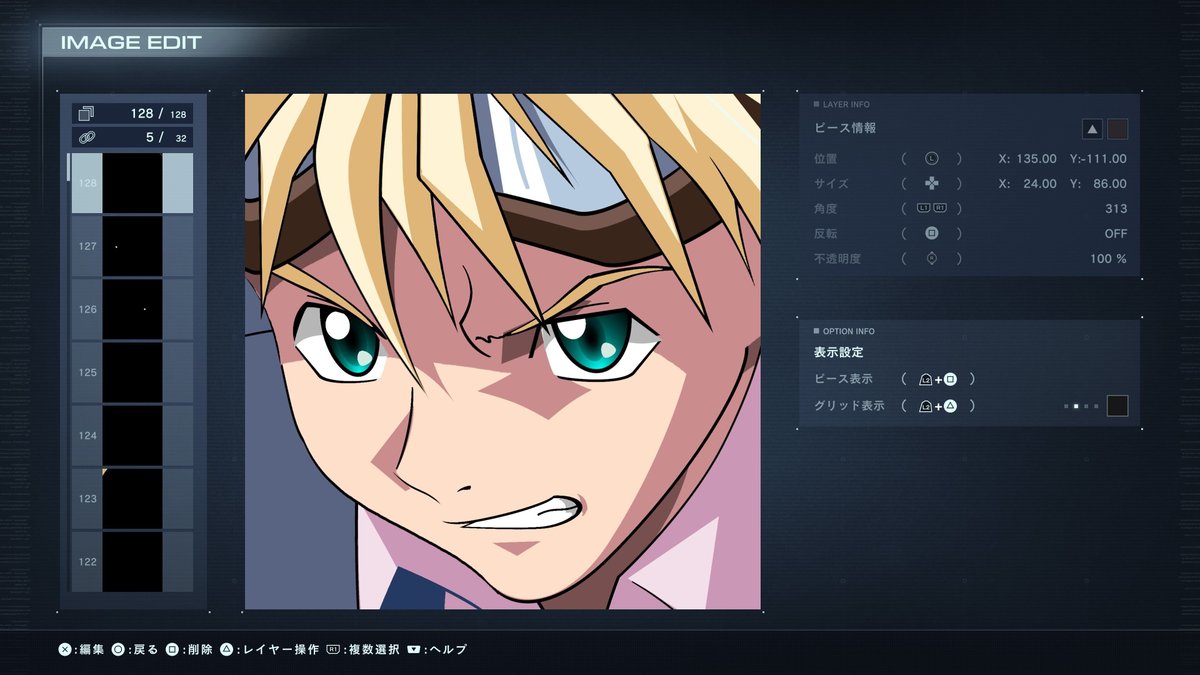1200x675 pixels.
Task: Toggle the 反転 OFF value
Action: pyautogui.click(x=1115, y=234)
